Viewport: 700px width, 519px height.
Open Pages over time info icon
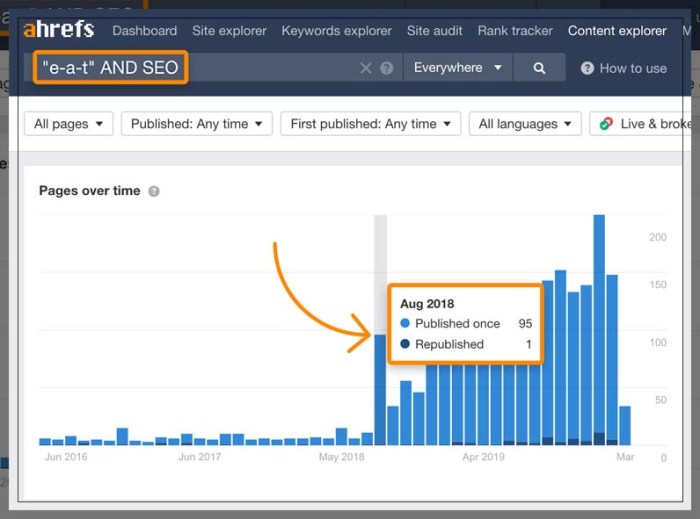click(154, 191)
